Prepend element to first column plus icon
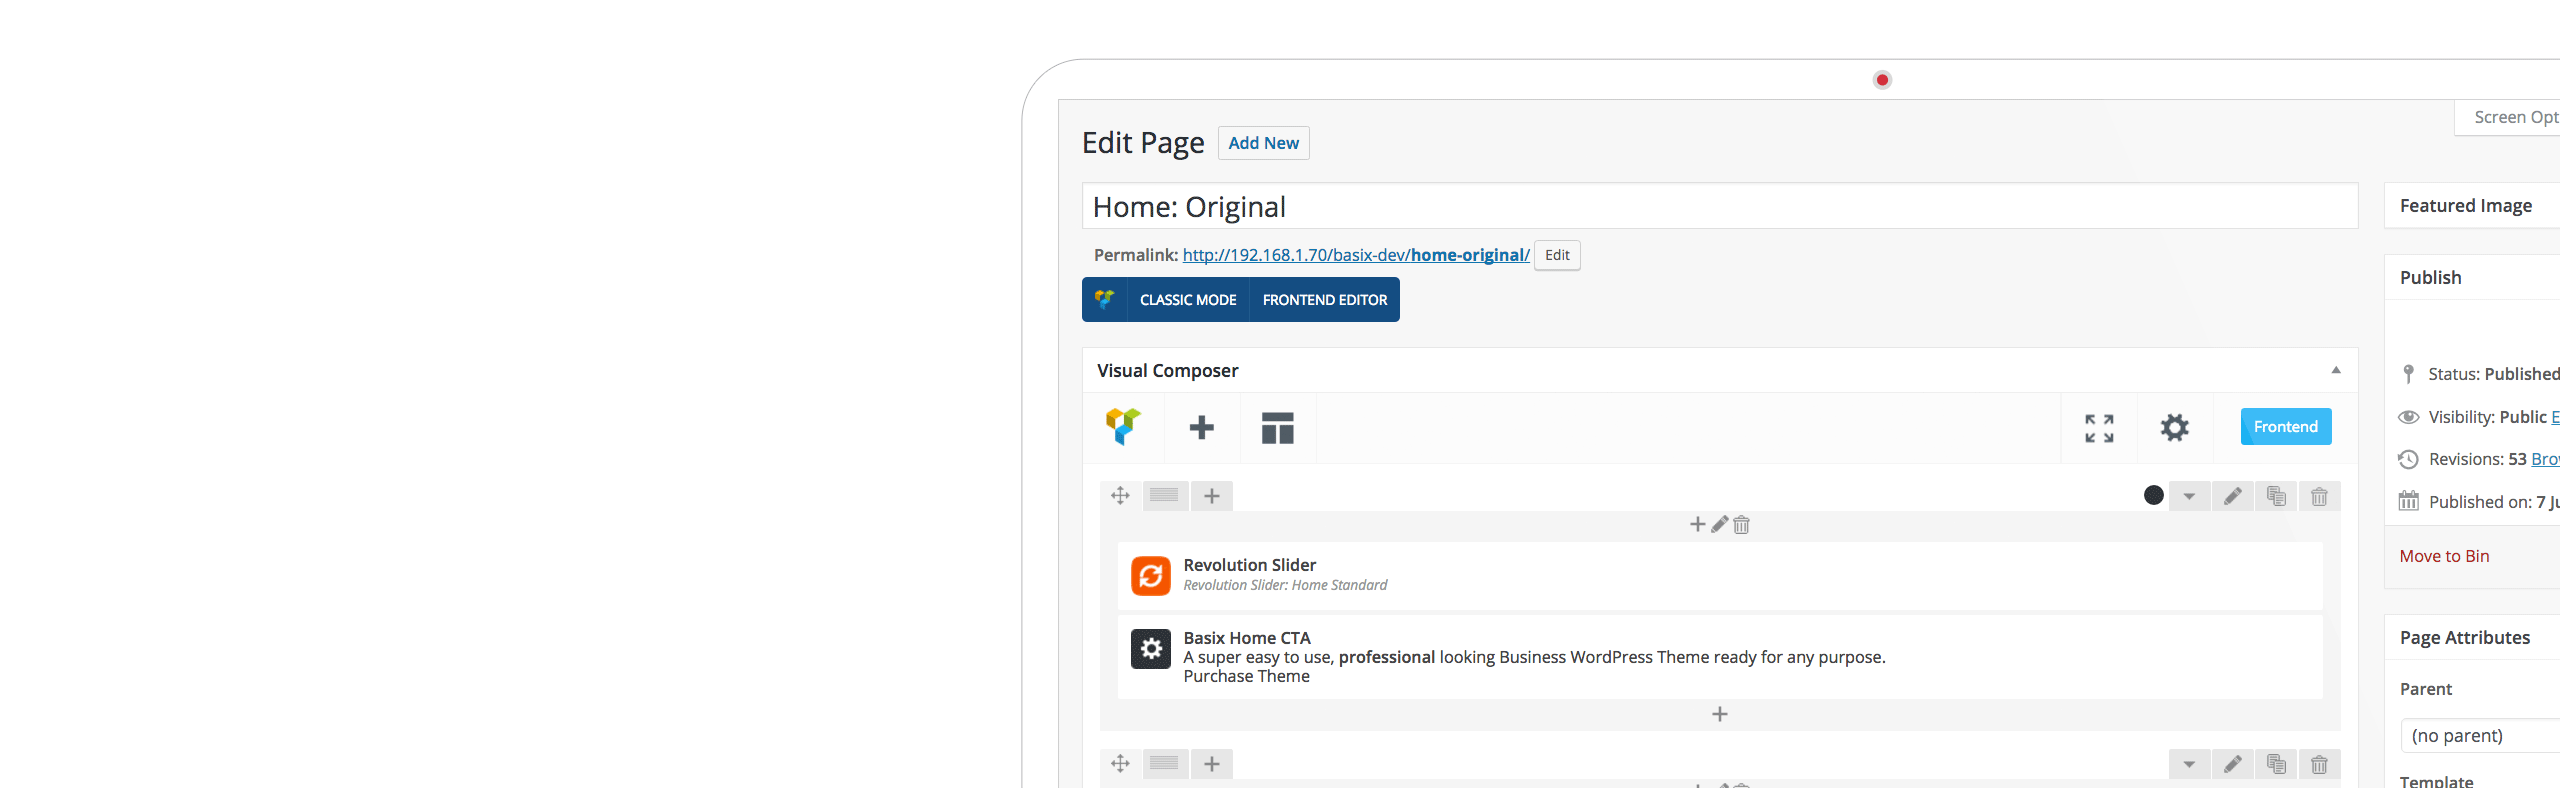2560x788 pixels. coord(1697,524)
